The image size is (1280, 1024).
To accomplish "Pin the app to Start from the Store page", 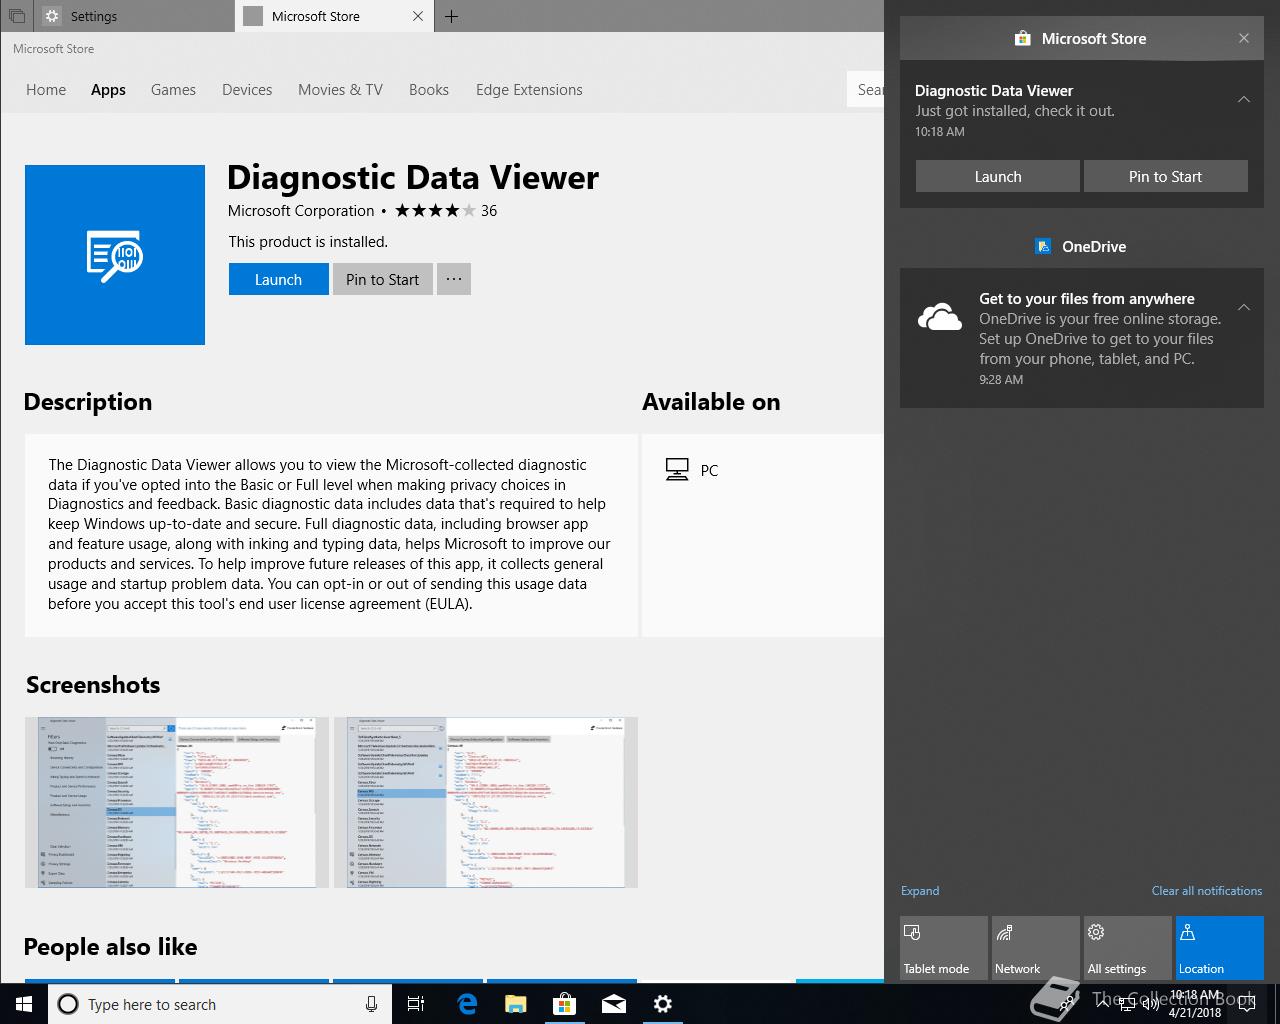I will point(382,279).
